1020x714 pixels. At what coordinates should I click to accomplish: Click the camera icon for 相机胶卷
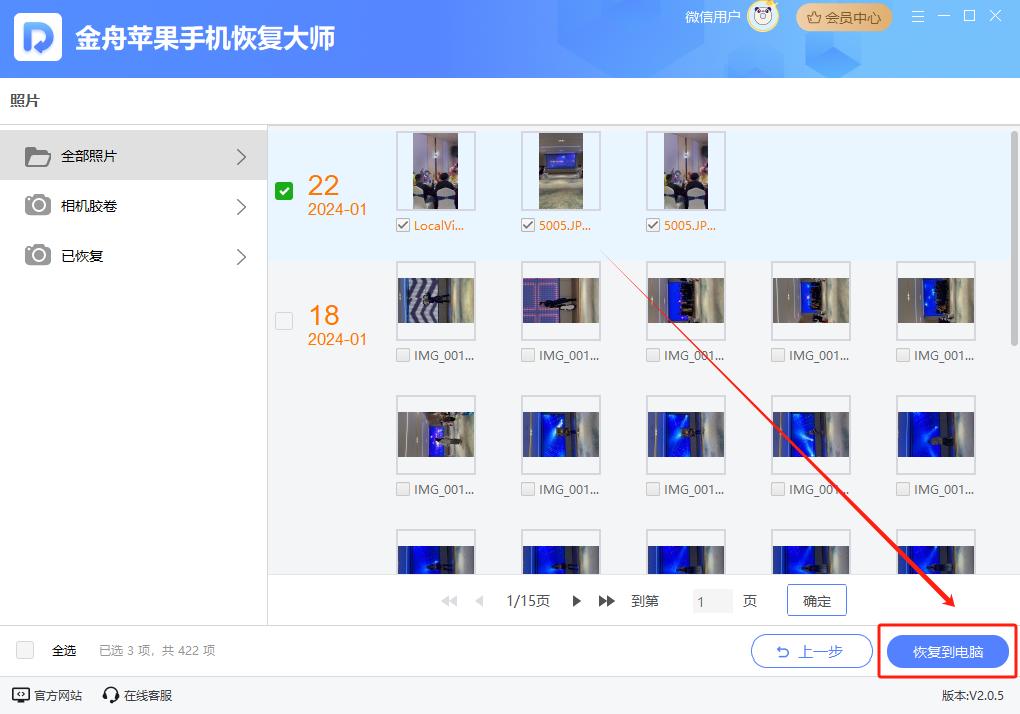38,206
